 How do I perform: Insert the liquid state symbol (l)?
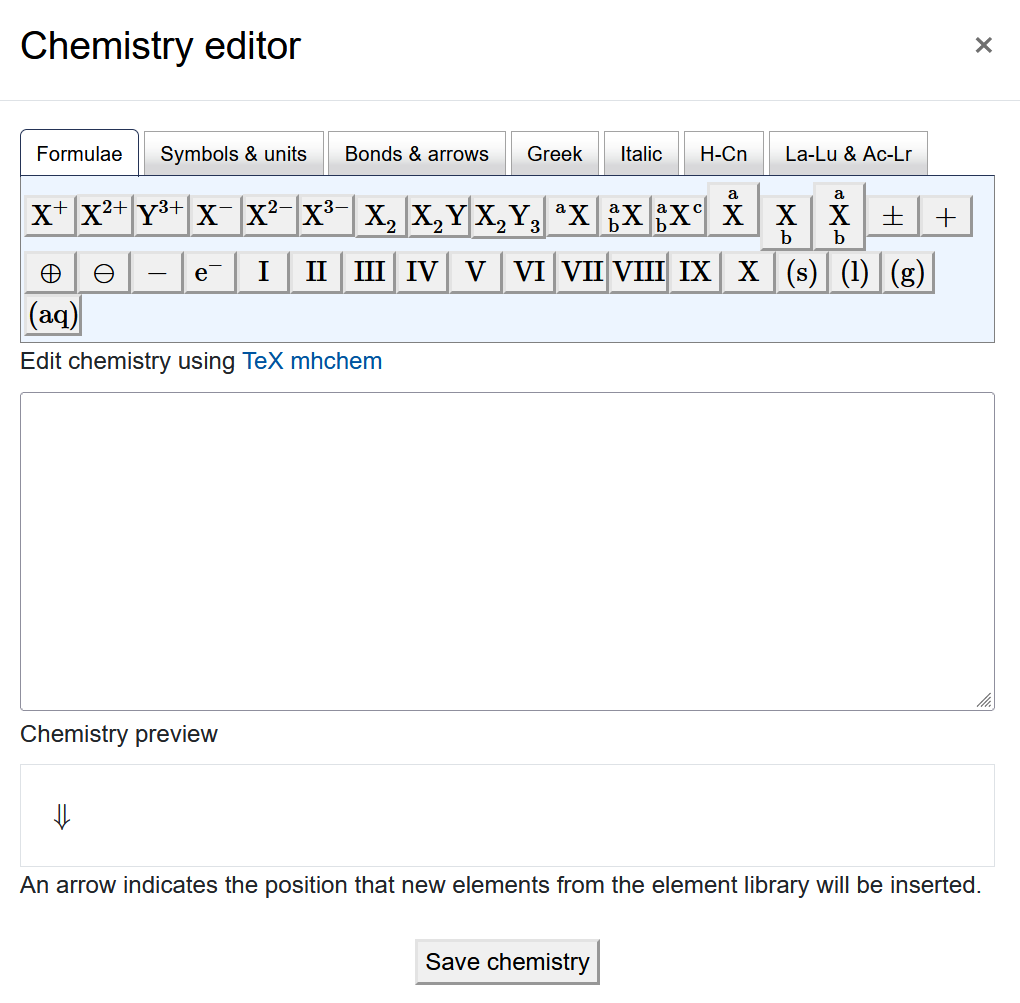(853, 271)
